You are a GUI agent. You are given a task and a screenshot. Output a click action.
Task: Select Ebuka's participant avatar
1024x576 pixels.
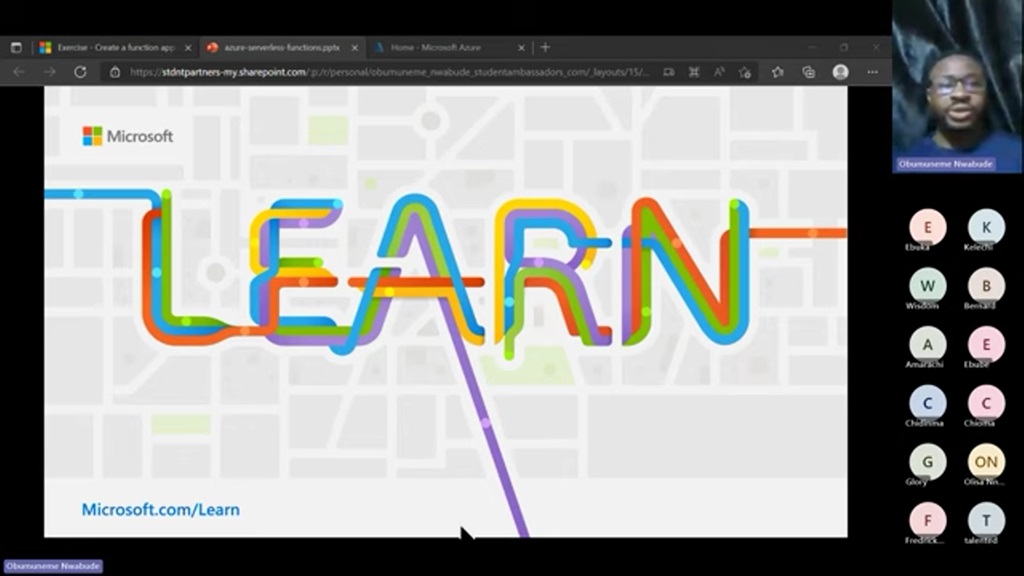(927, 227)
